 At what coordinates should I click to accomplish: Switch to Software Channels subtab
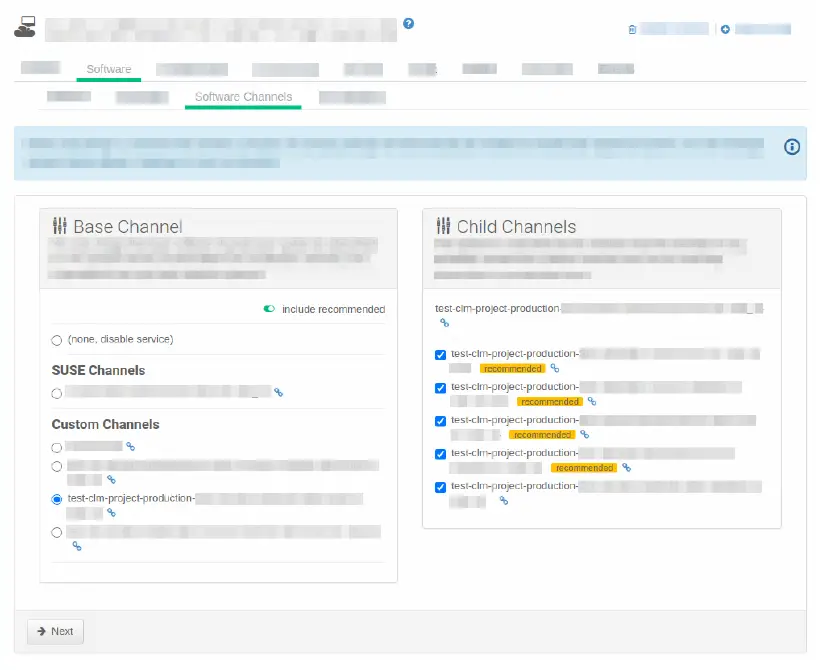coord(243,97)
